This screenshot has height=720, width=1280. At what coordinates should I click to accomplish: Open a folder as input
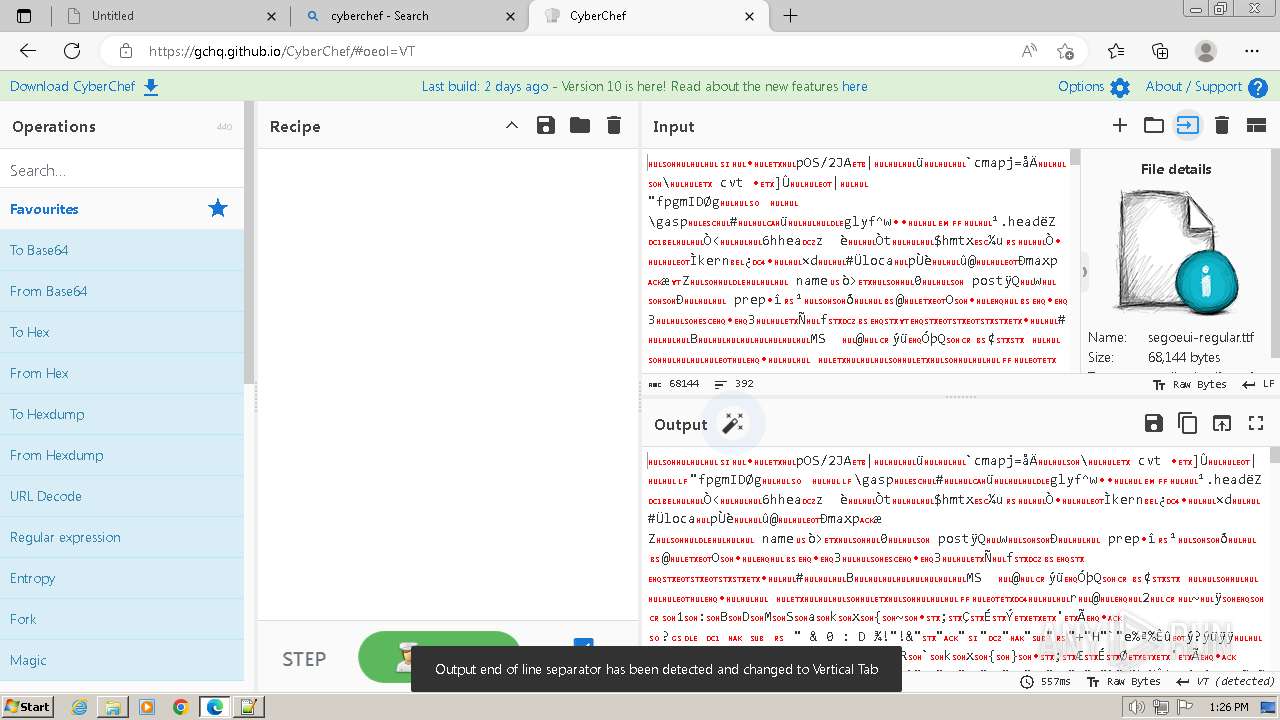[x=1154, y=125]
